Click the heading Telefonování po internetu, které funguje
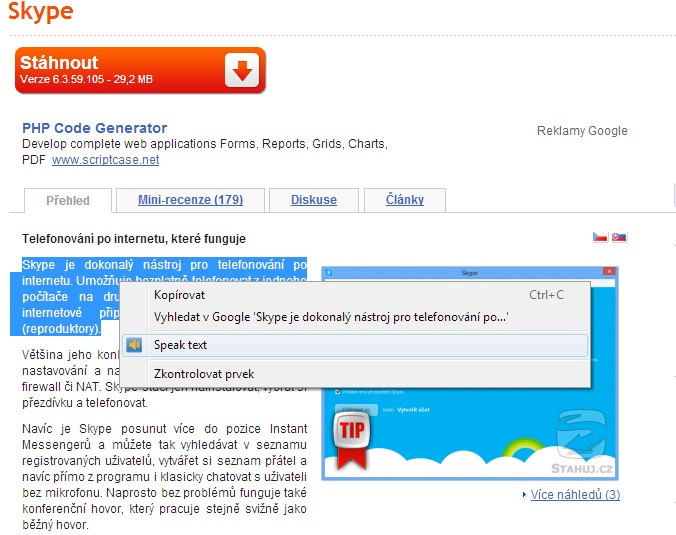This screenshot has height=535, width=676. [x=134, y=239]
